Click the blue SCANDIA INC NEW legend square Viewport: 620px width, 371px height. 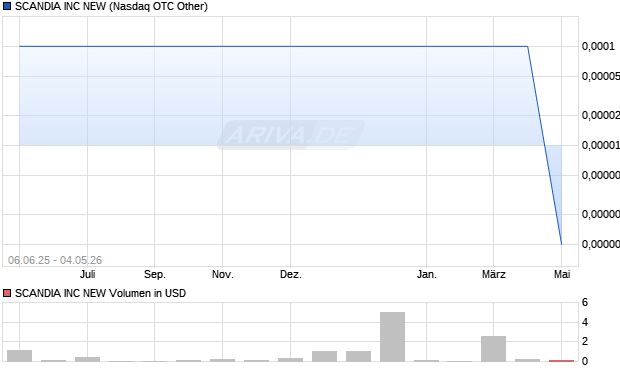tap(7, 6)
